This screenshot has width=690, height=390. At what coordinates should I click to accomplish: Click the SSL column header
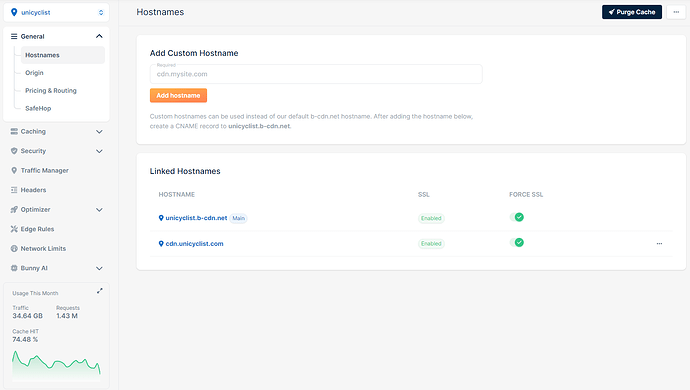(424, 194)
